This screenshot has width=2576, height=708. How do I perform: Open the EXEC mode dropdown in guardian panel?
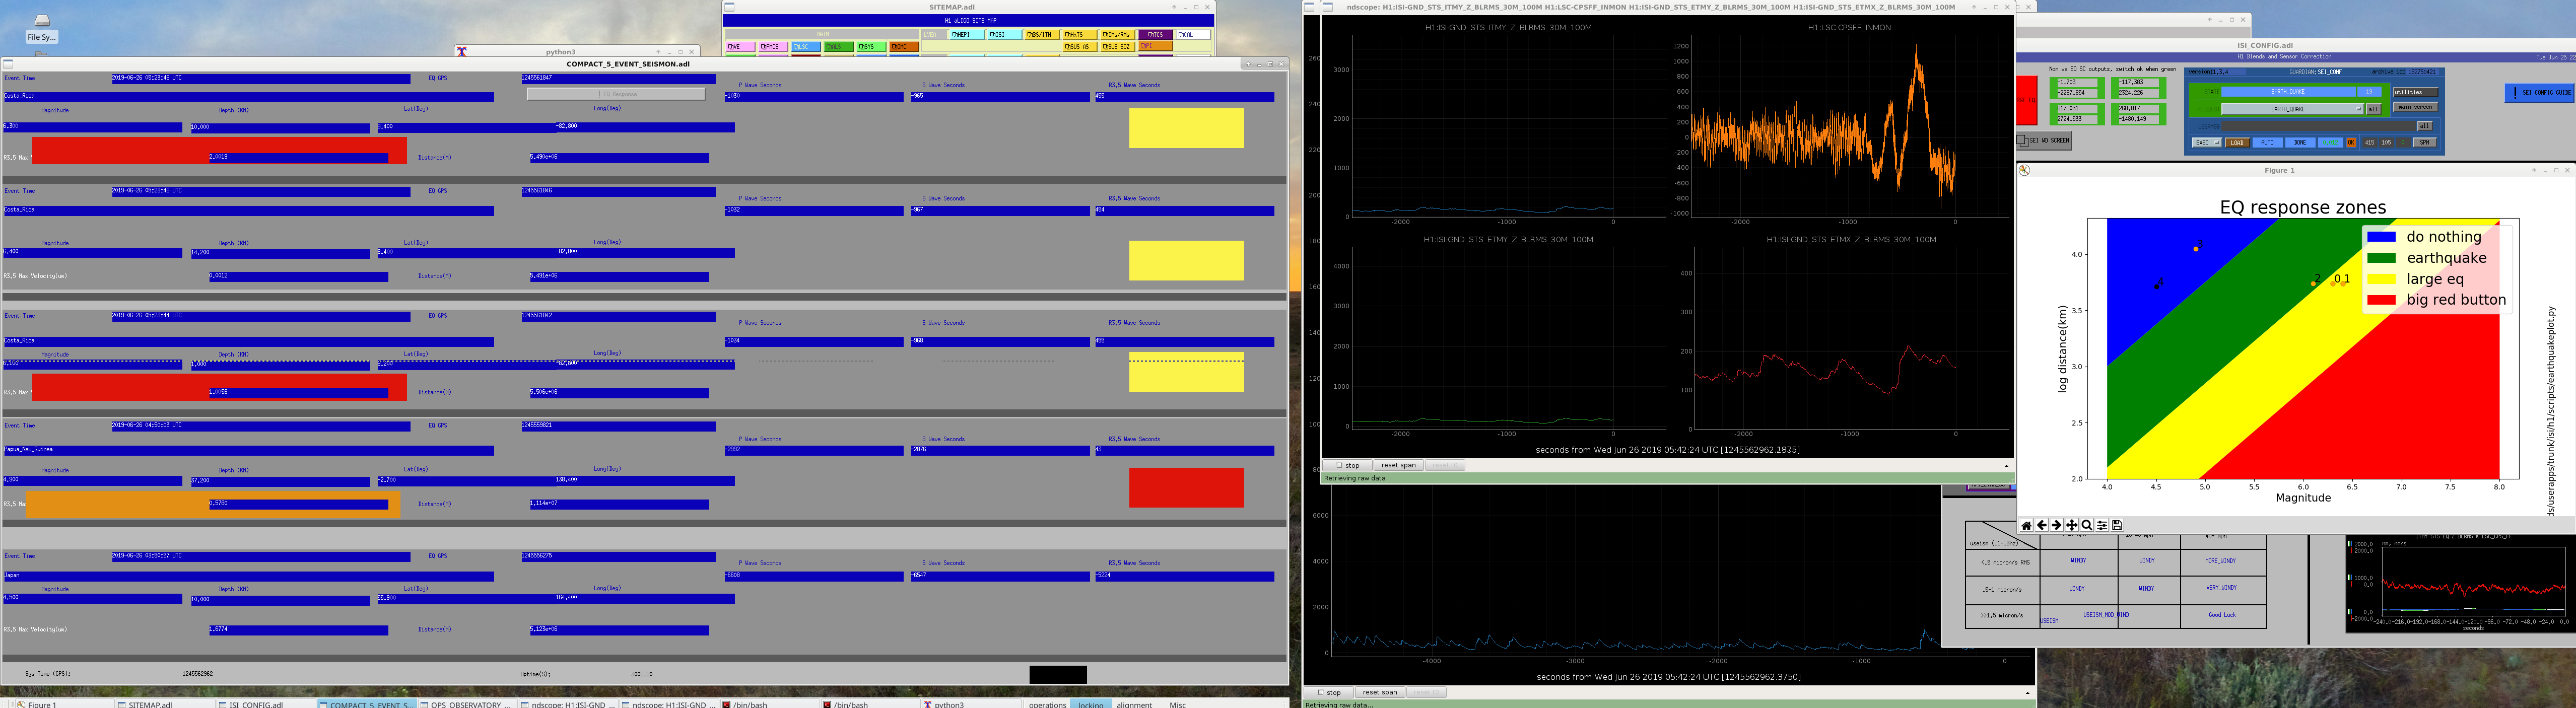[2207, 143]
